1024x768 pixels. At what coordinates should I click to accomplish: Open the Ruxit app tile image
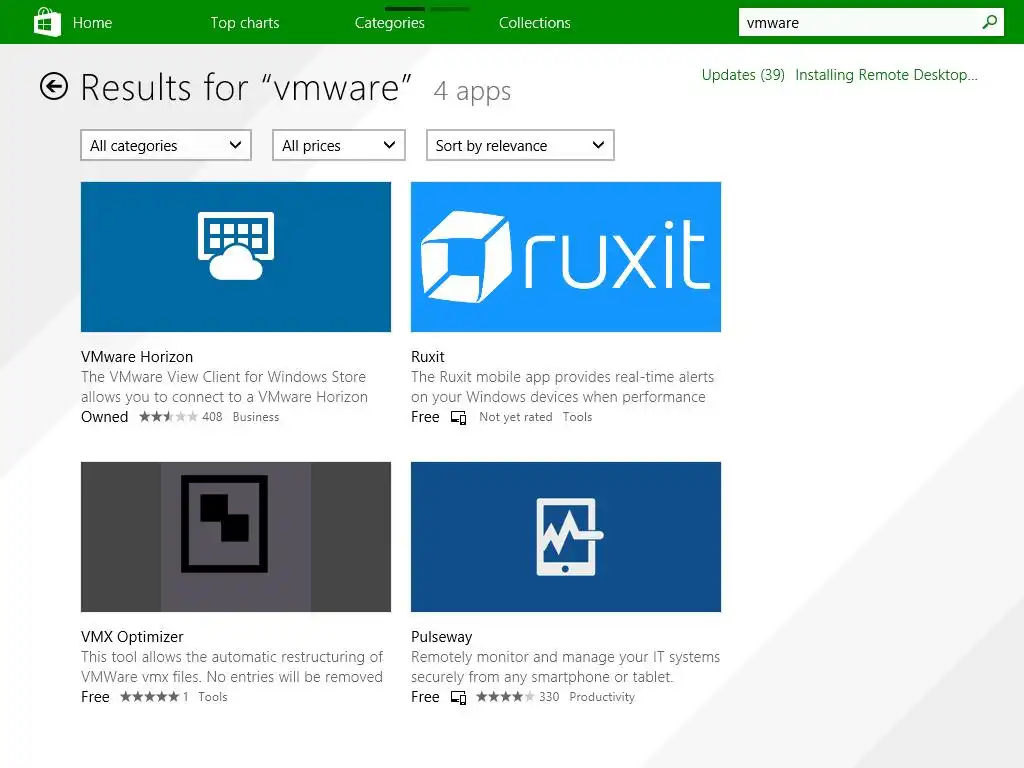click(x=566, y=257)
